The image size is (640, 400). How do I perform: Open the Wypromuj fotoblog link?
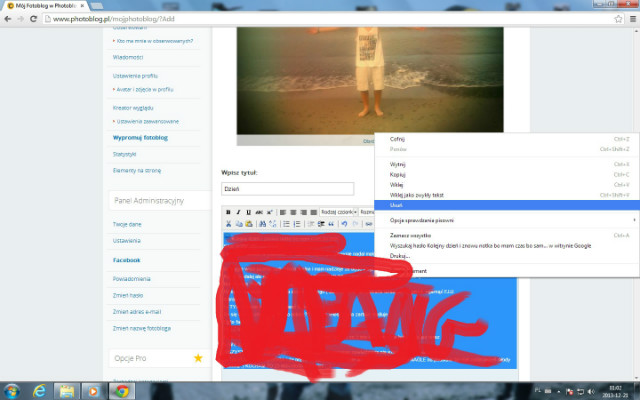[140, 138]
